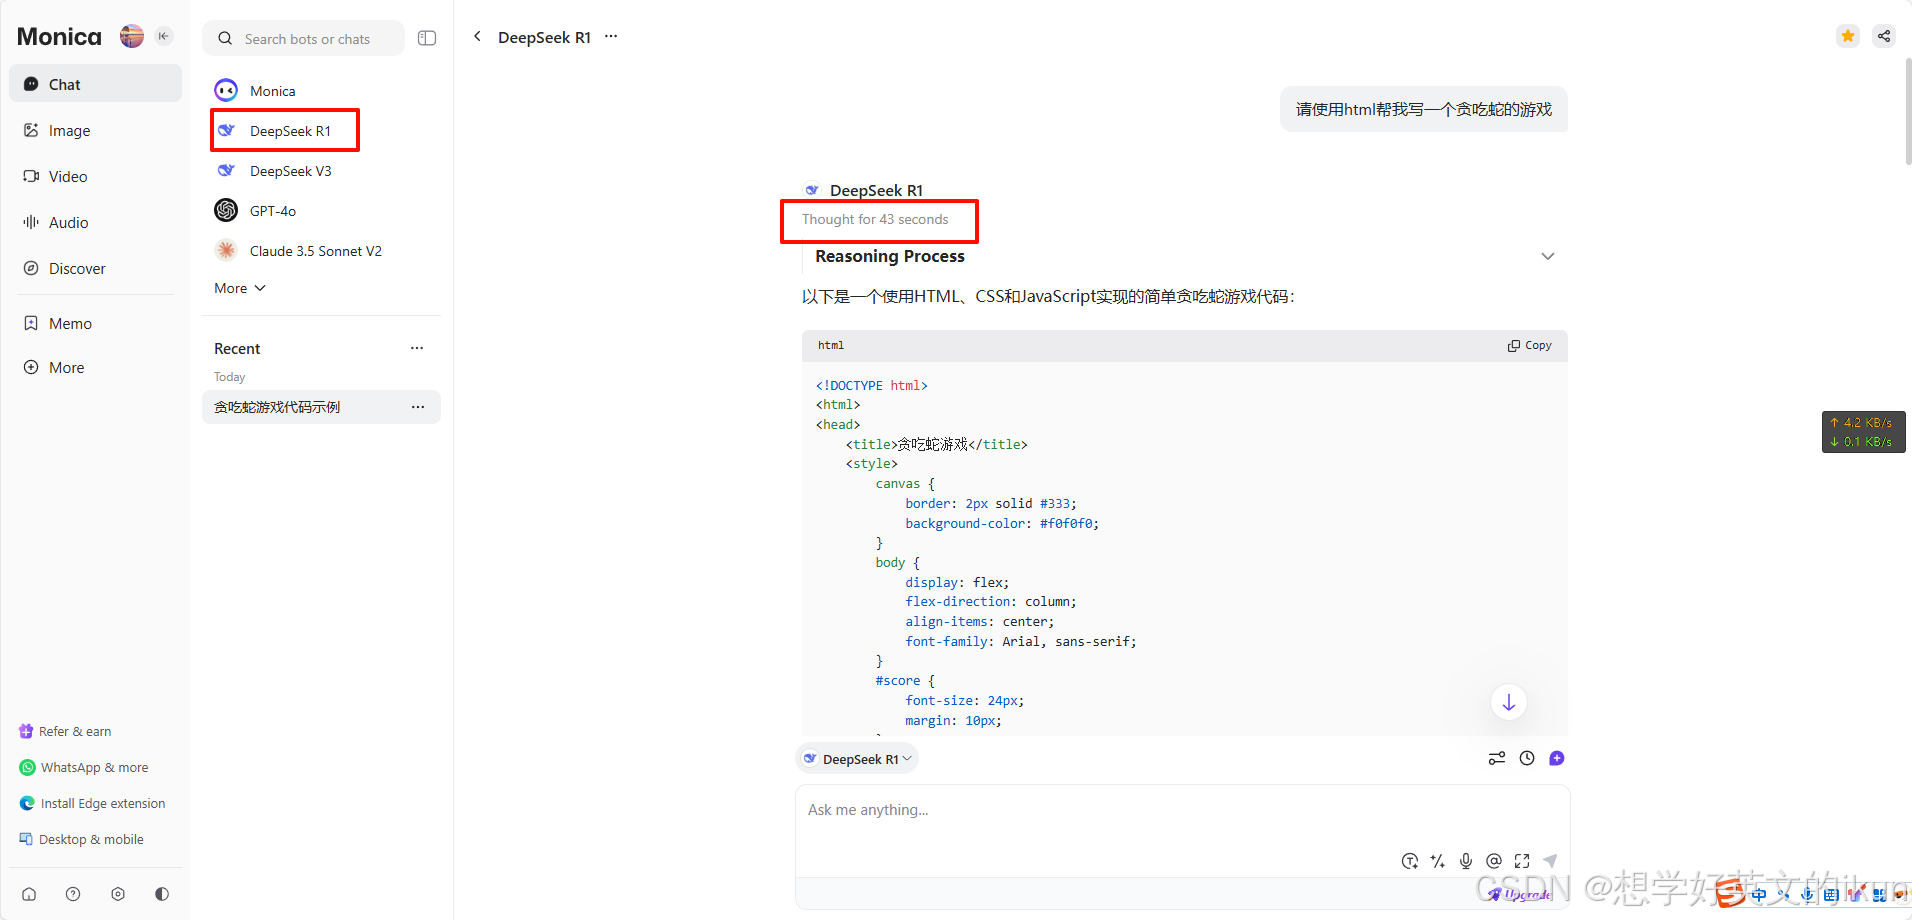Click the page vertical scrollbar
Screen dimensions: 1912x920
pos(1908,110)
